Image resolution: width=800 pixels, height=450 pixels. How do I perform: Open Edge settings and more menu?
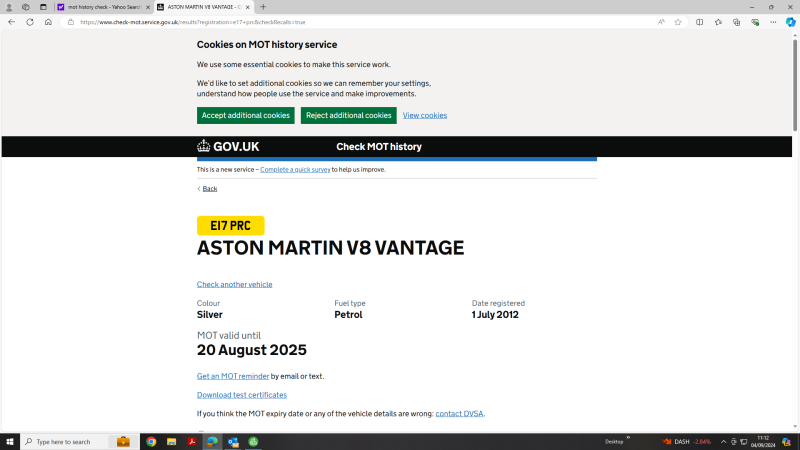pos(773,22)
